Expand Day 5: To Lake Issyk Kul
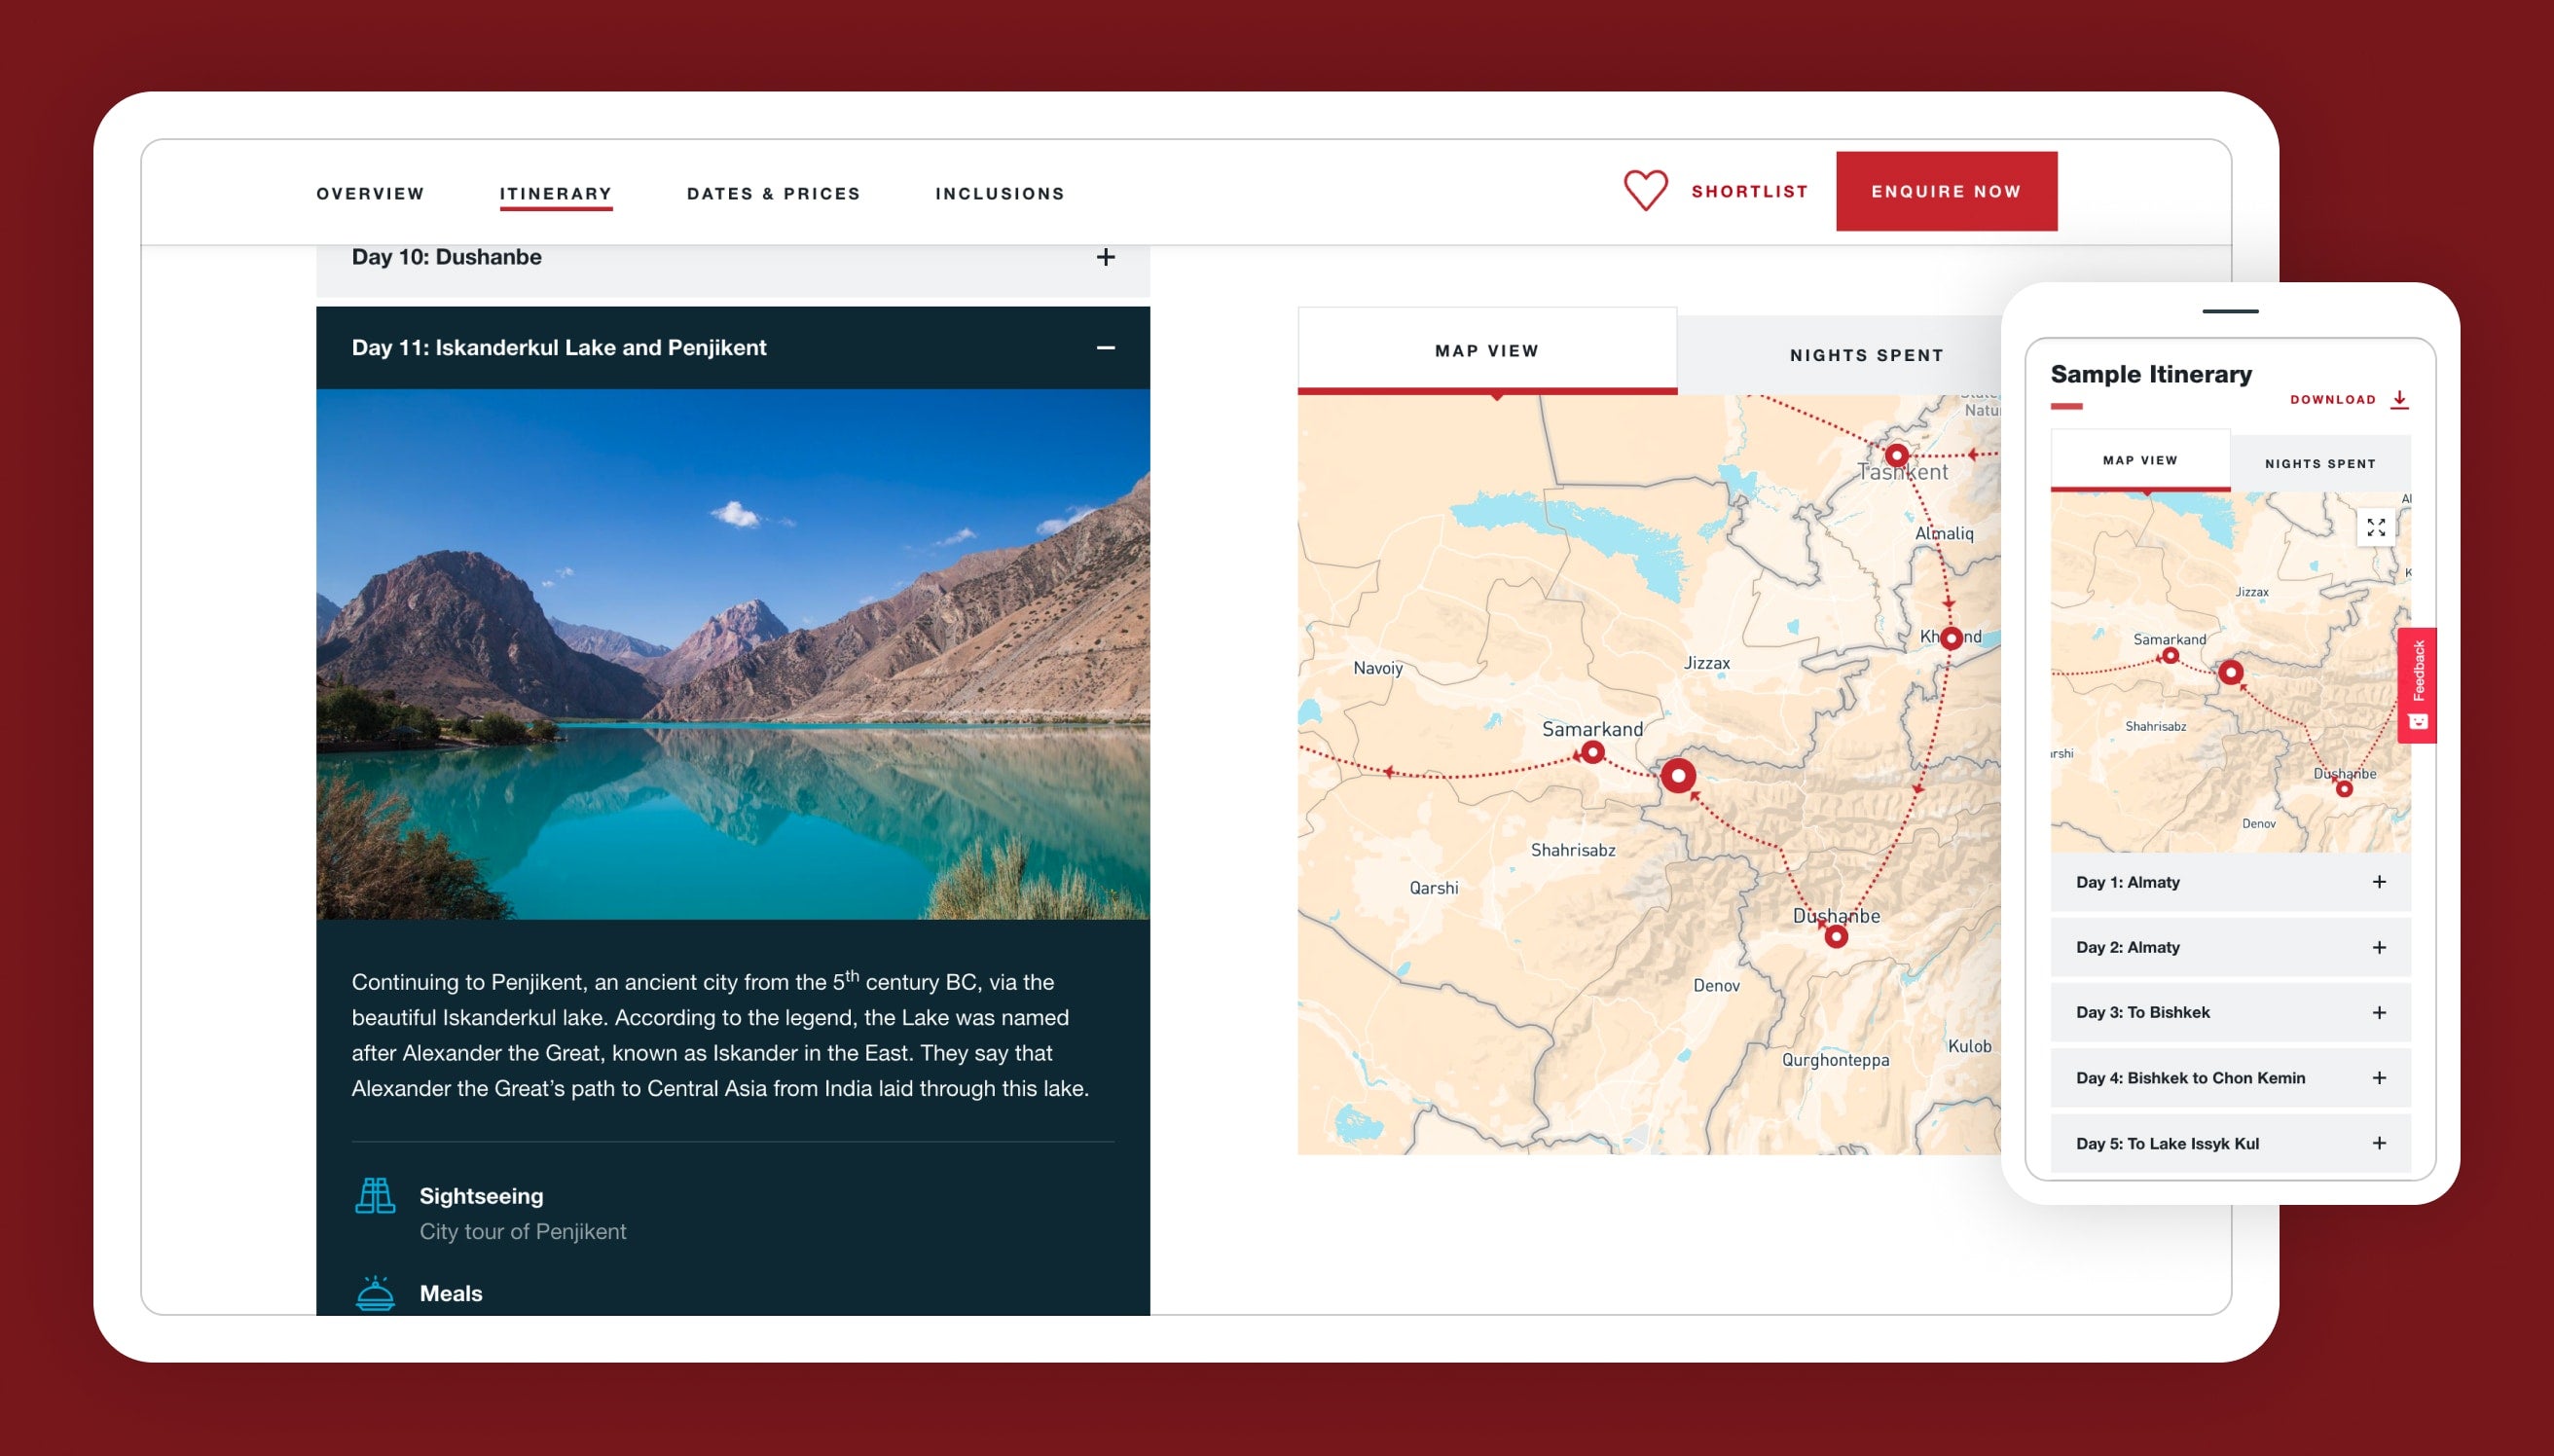 point(2379,1143)
